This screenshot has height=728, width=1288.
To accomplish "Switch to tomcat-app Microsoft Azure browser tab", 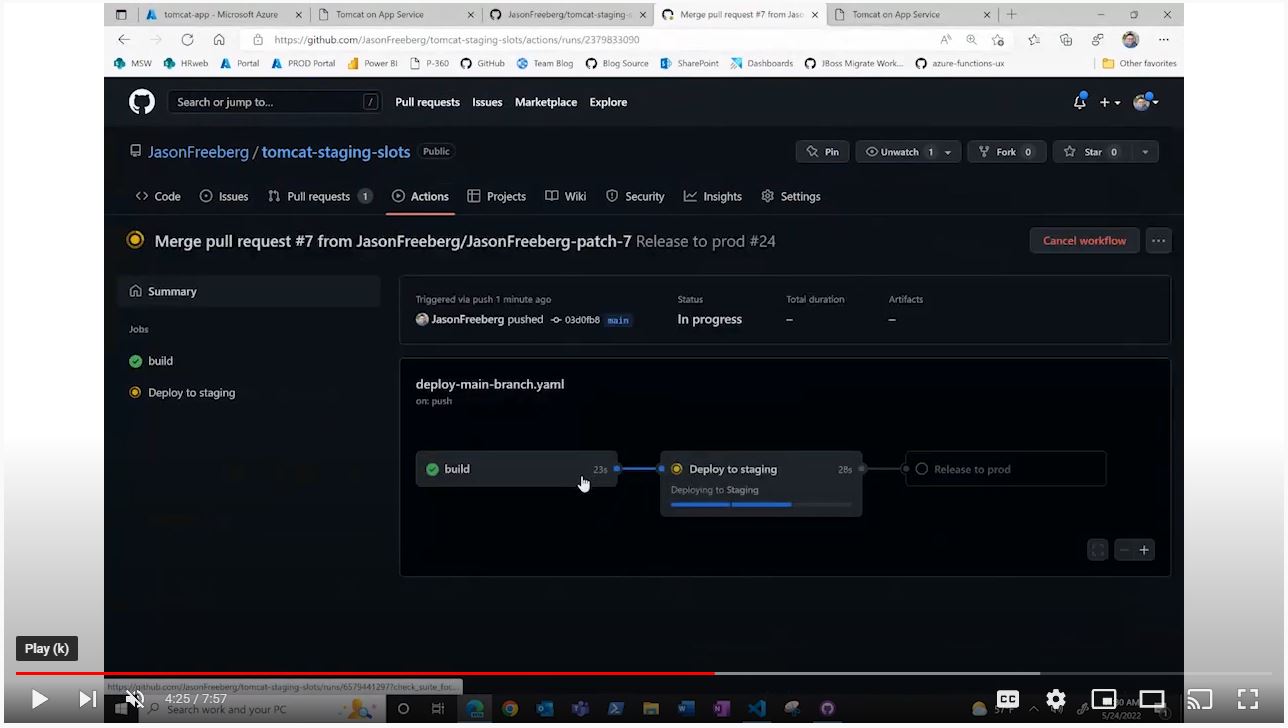I will (222, 15).
